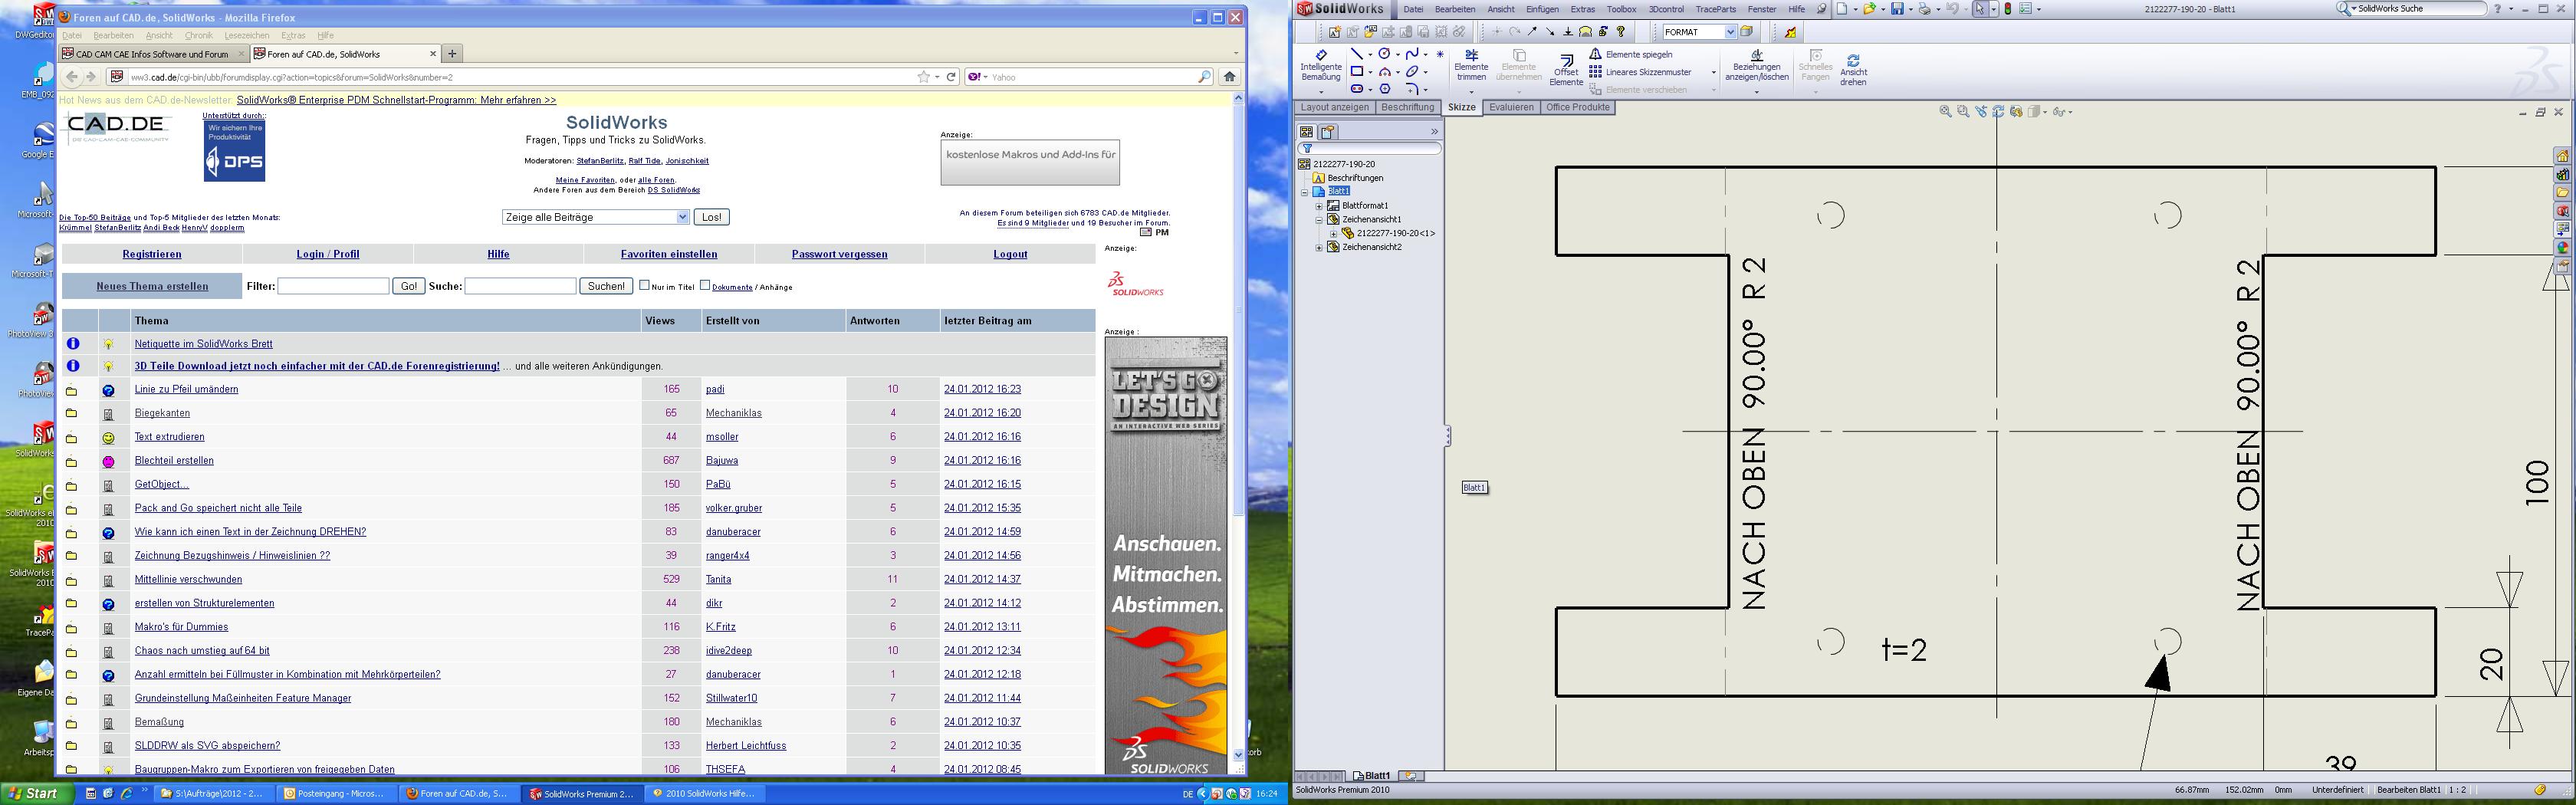
Task: Click 'Neues Thema erstellen' button
Action: point(152,286)
